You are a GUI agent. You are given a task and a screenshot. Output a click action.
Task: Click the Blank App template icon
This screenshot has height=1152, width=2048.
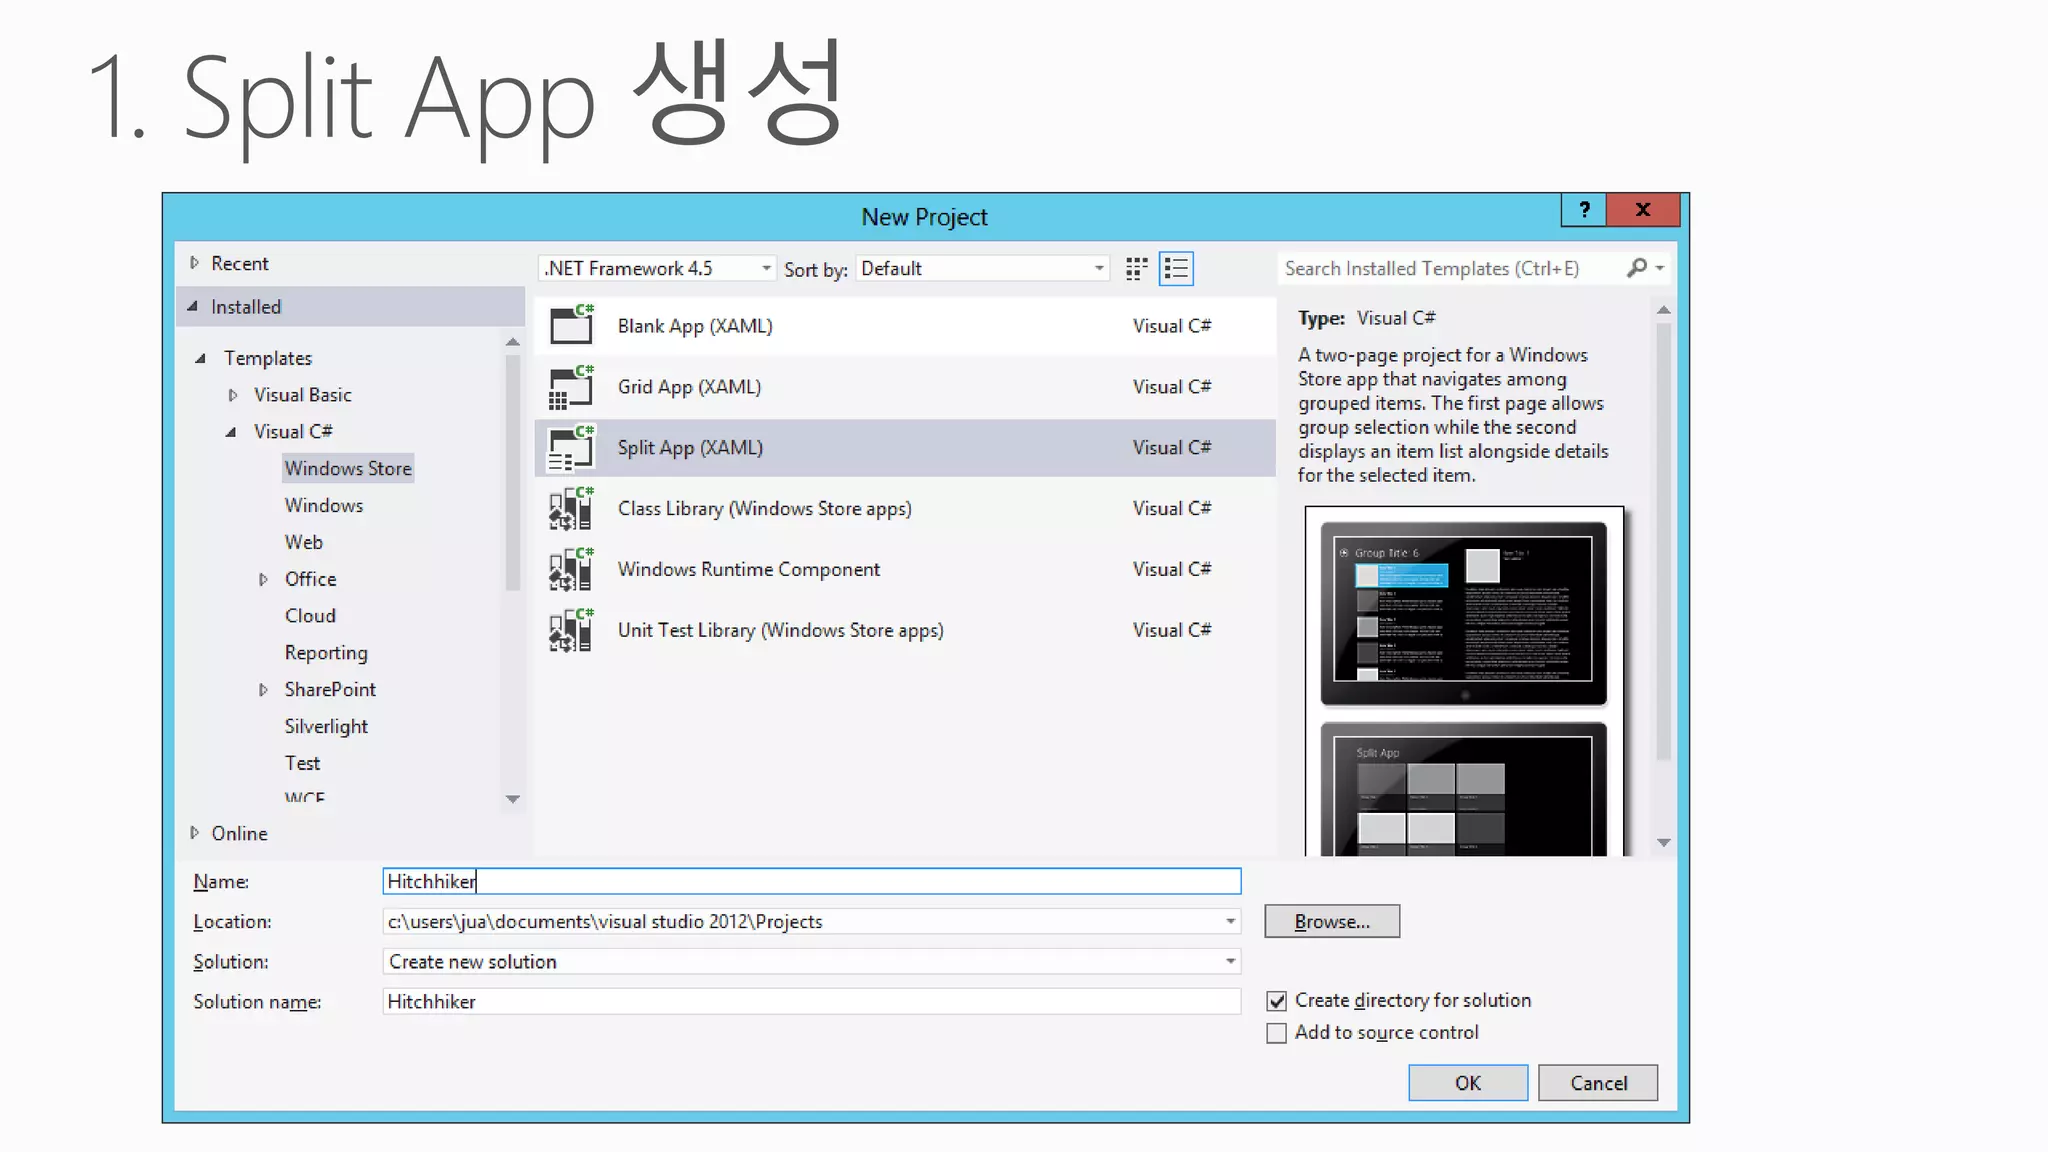[571, 326]
